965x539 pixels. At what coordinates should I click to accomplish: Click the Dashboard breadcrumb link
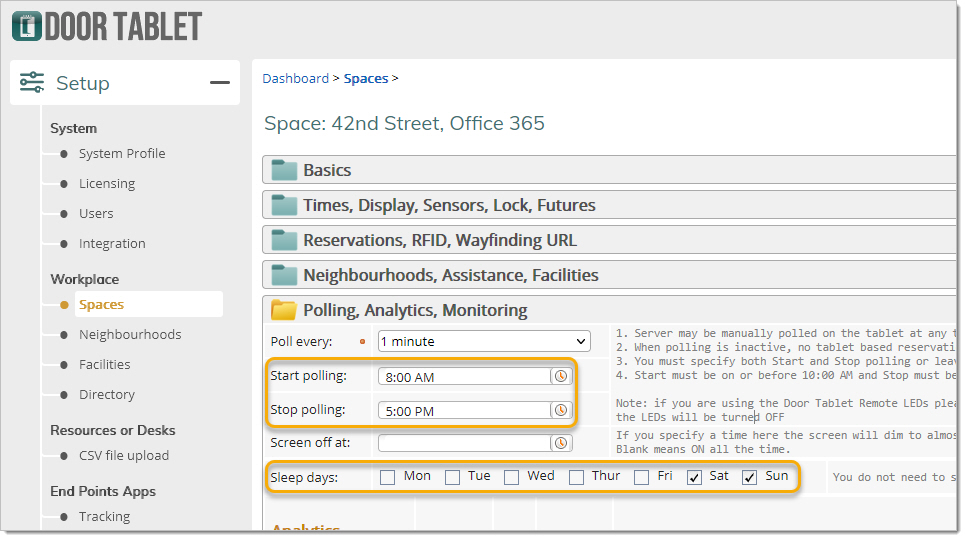295,78
